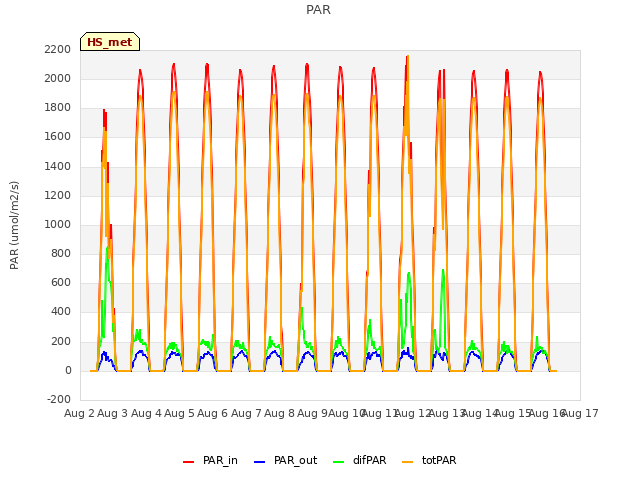
Task: Click the Aug 3 x-axis label
Action: click(x=113, y=413)
